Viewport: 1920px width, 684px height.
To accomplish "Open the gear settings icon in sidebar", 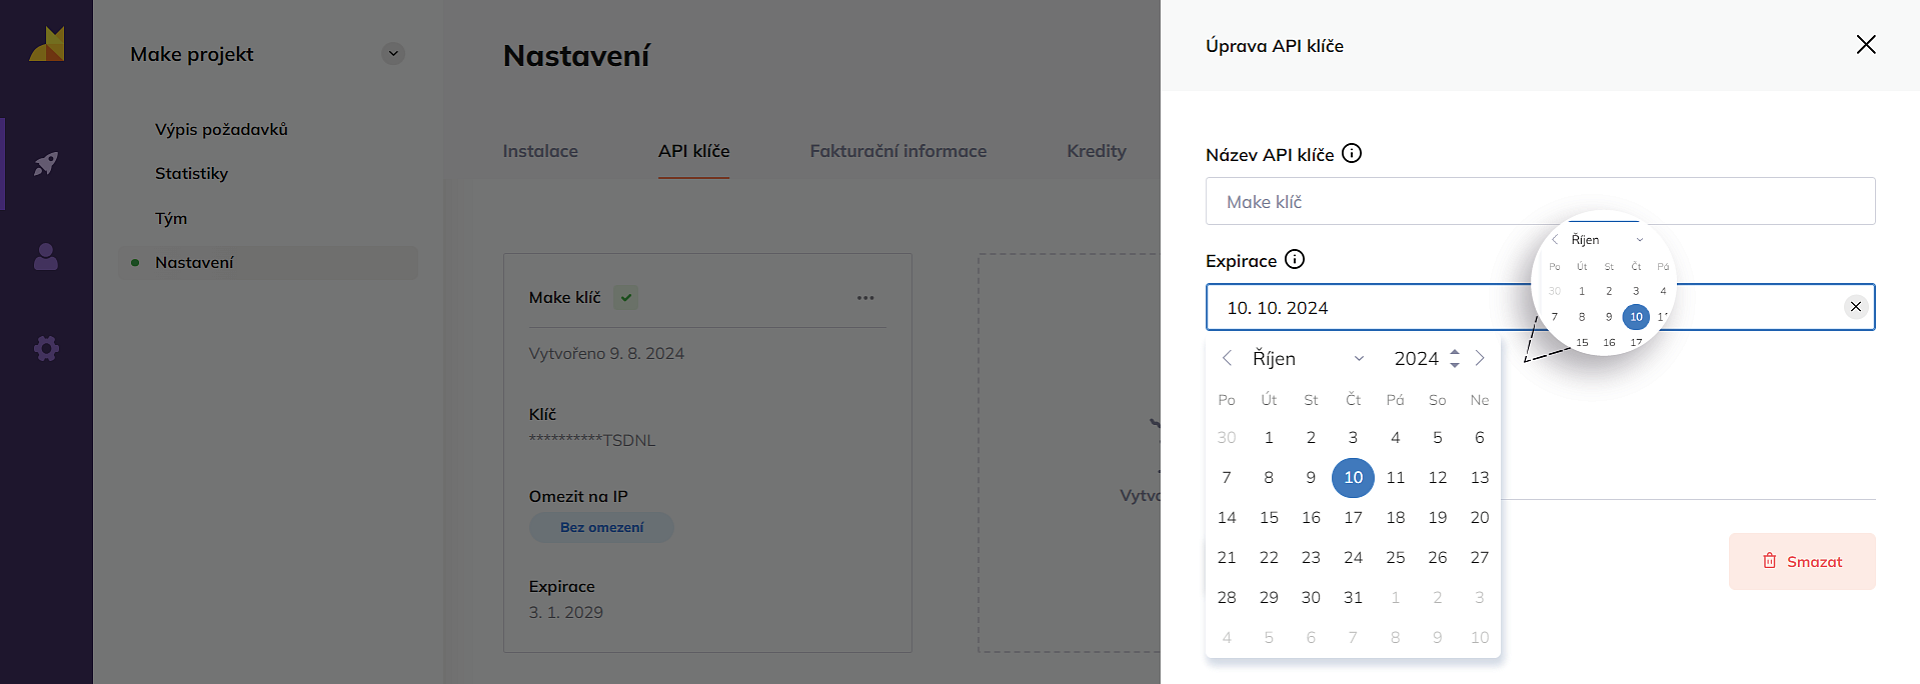I will (x=46, y=348).
